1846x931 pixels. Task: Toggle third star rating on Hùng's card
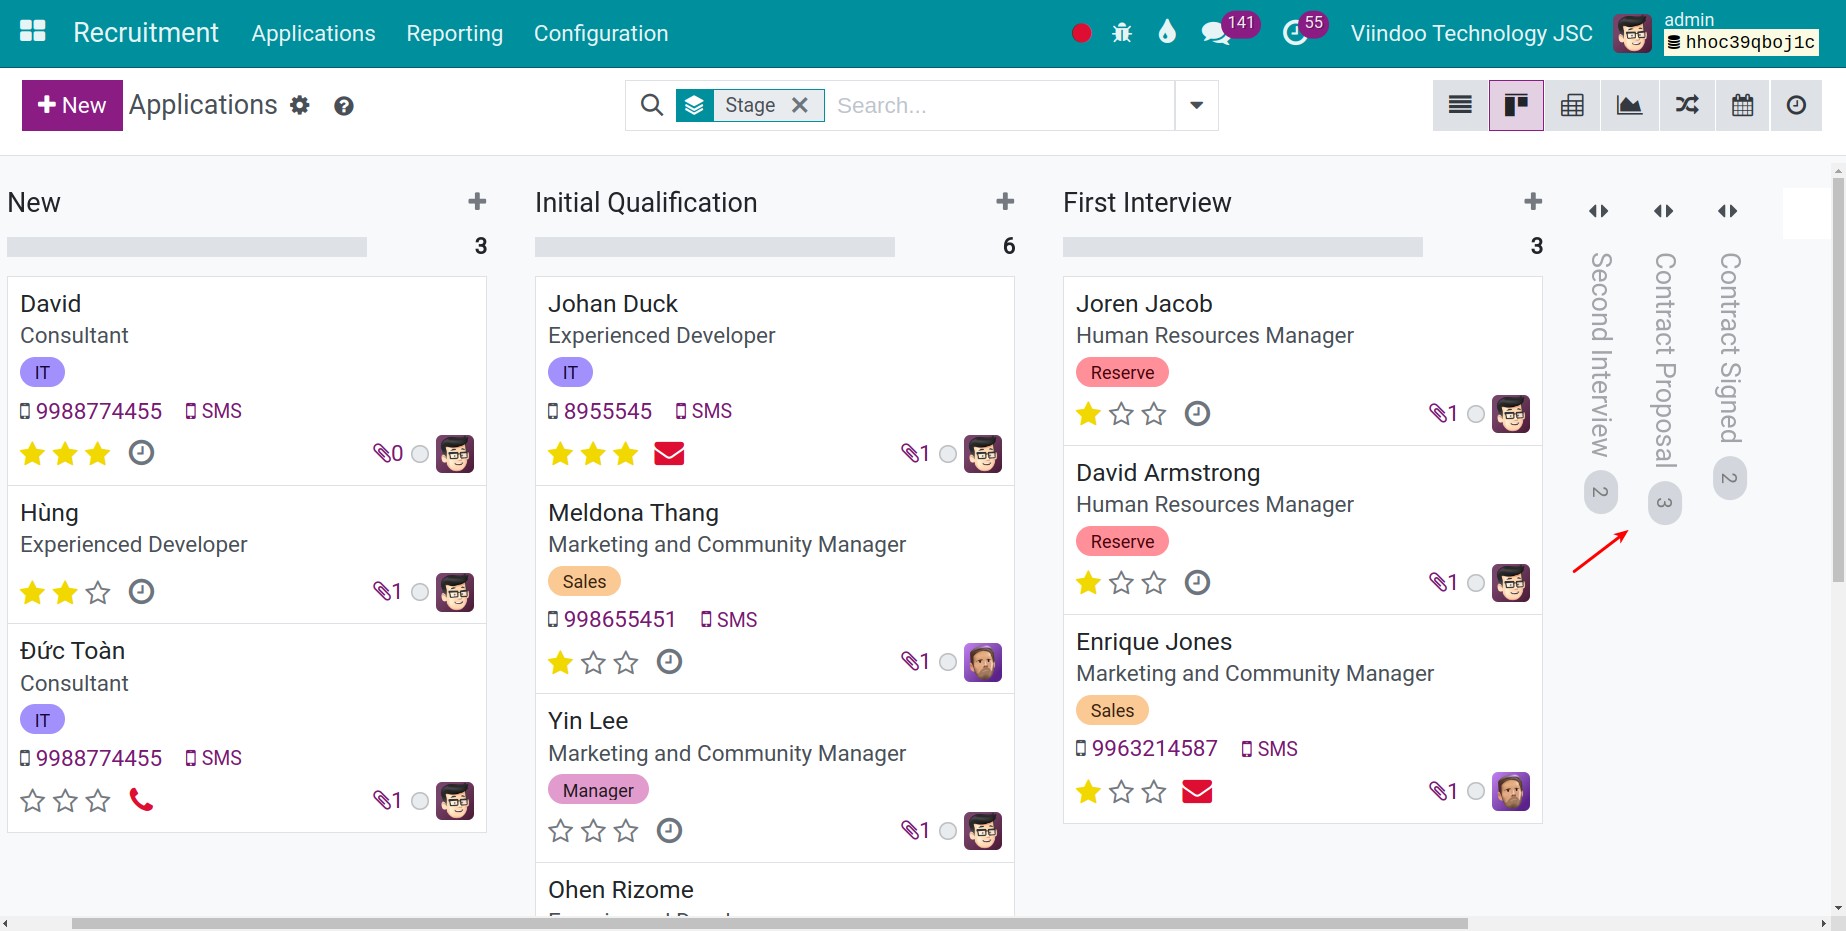click(97, 592)
